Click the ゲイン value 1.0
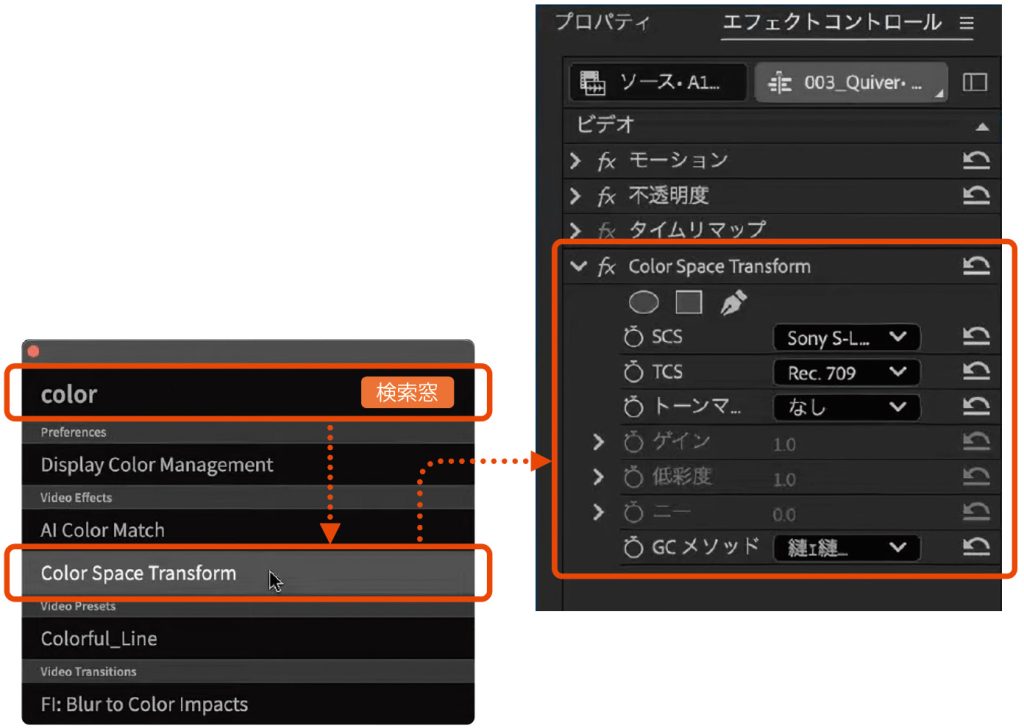1024x728 pixels. [784, 444]
